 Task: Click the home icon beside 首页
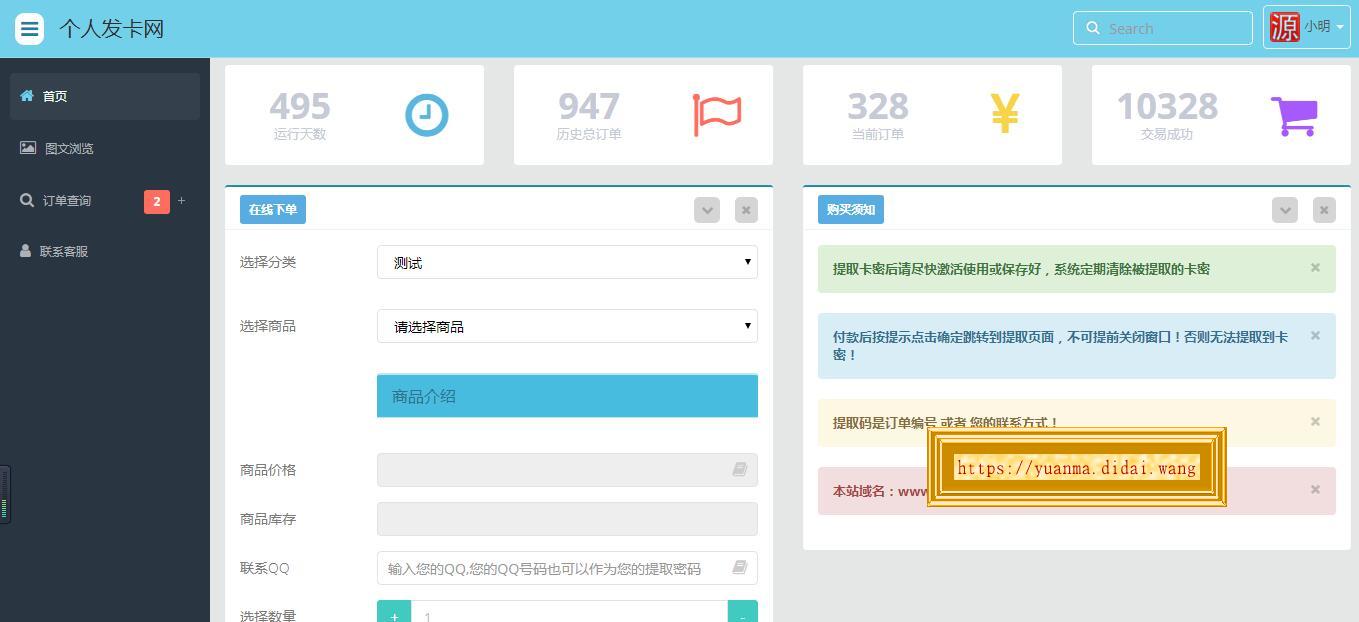tap(27, 96)
